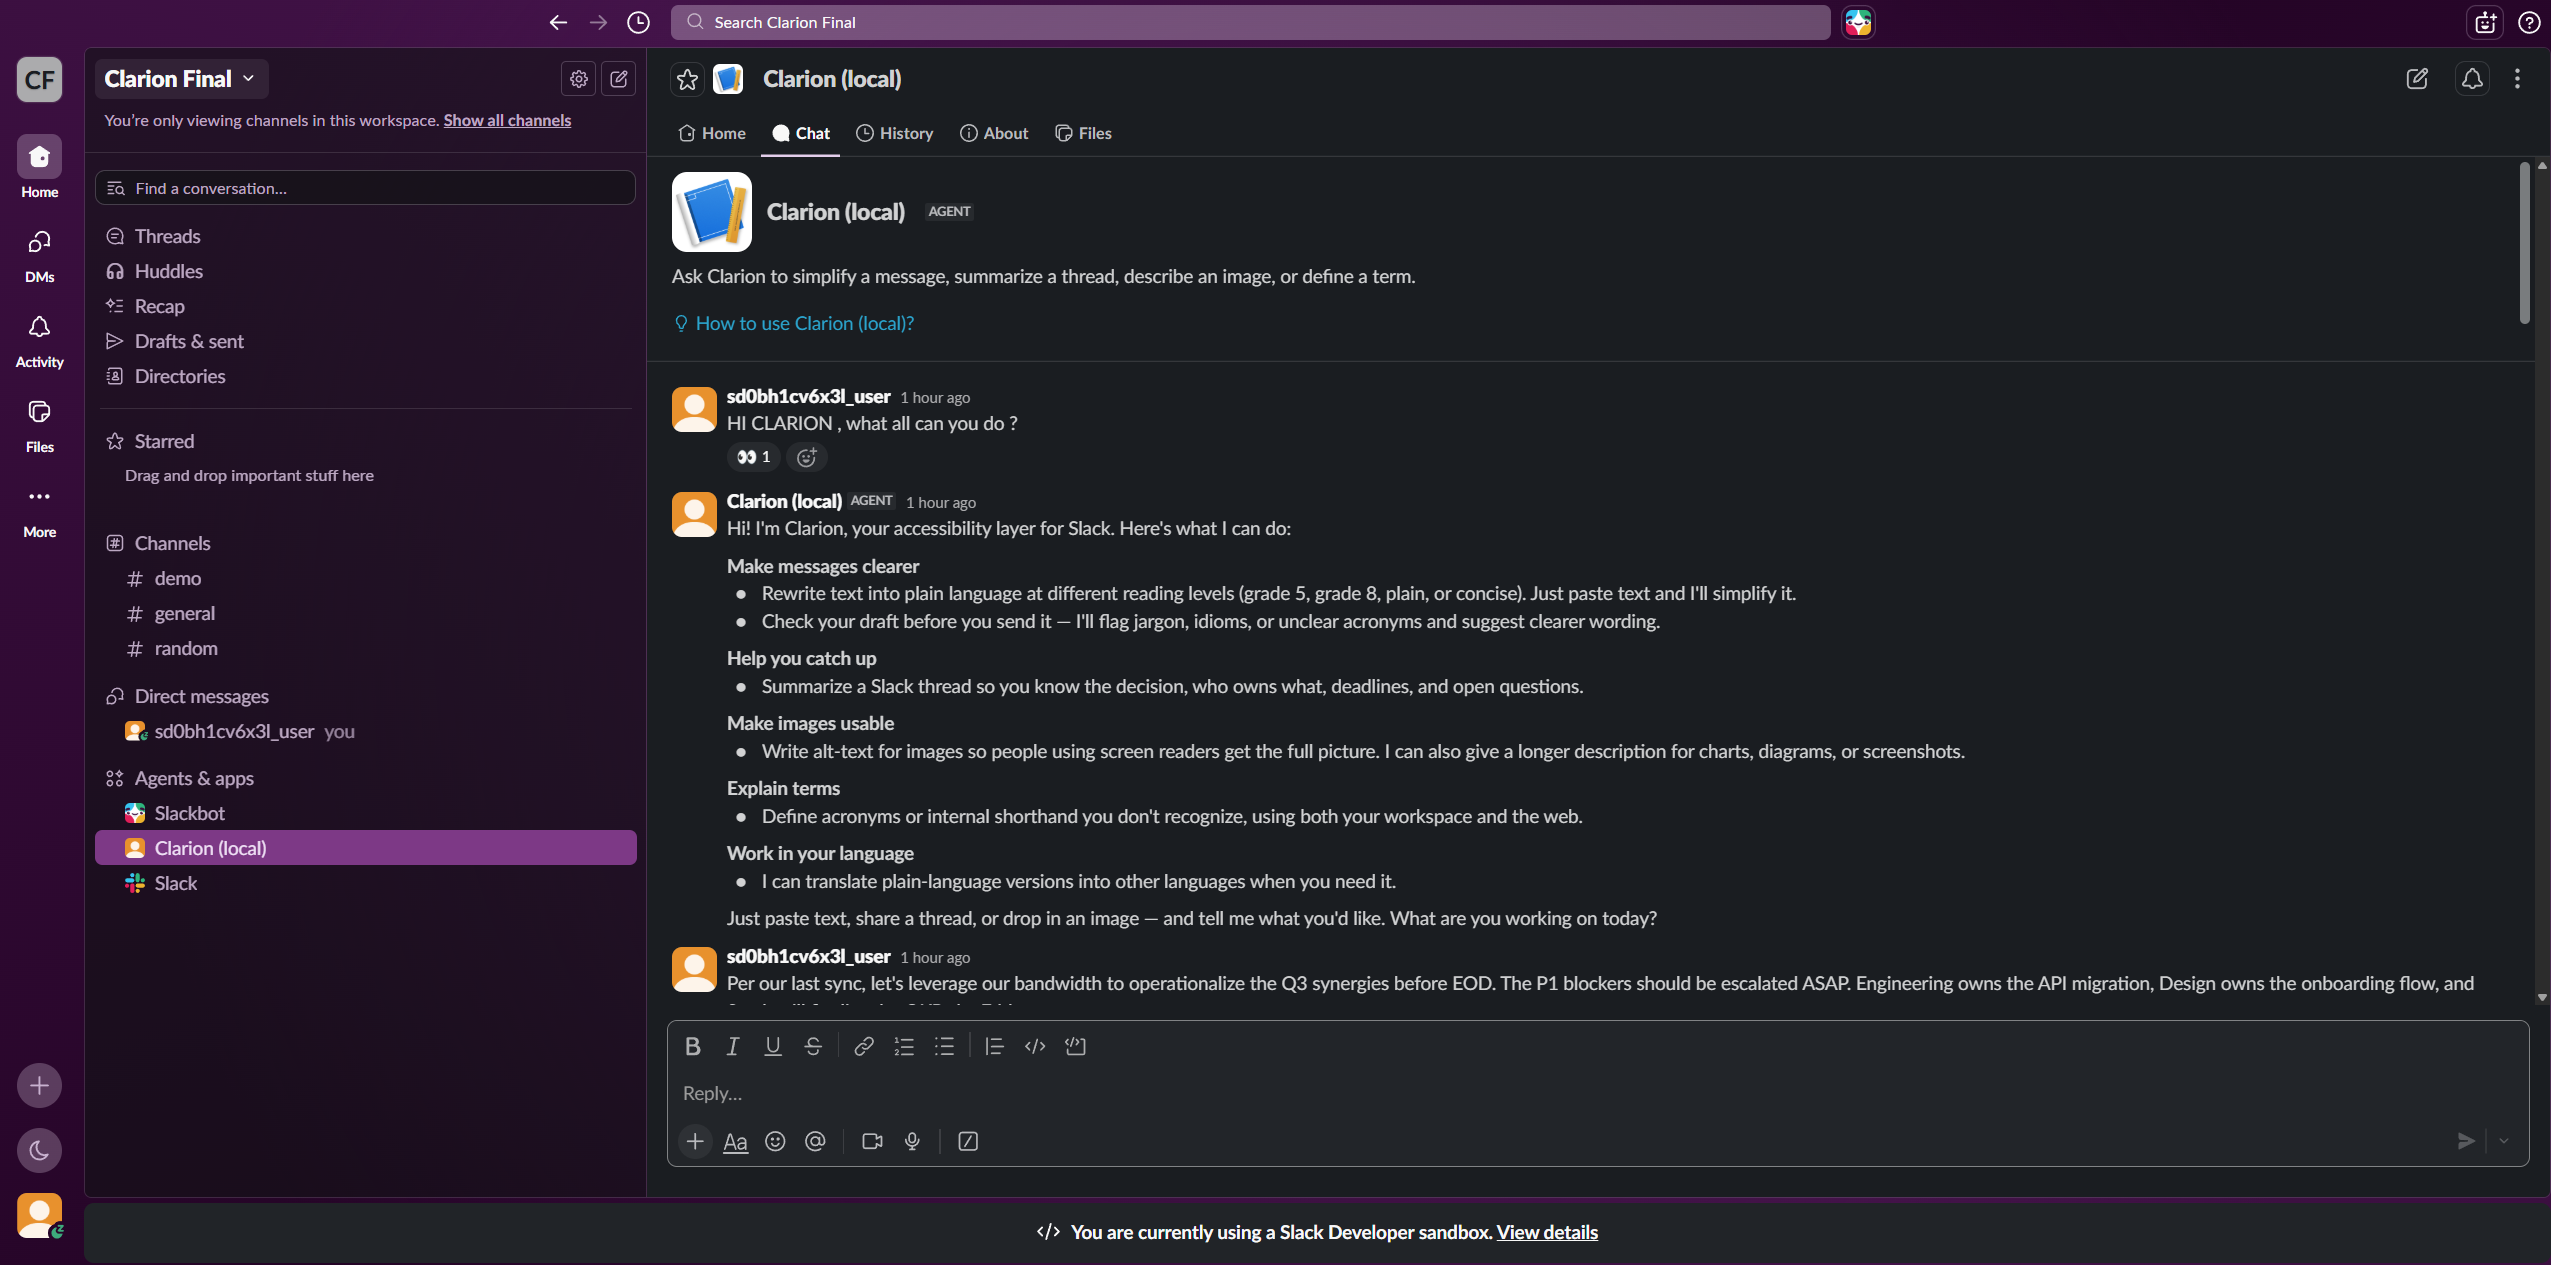This screenshot has height=1265, width=2551.
Task: Hide formatting toolbar with Aa button
Action: pos(735,1141)
